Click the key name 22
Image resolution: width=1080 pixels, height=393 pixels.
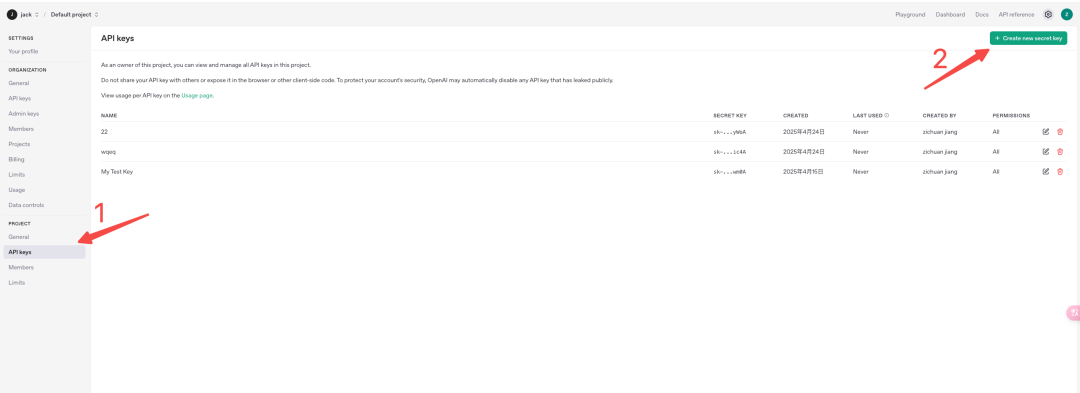[x=104, y=131]
